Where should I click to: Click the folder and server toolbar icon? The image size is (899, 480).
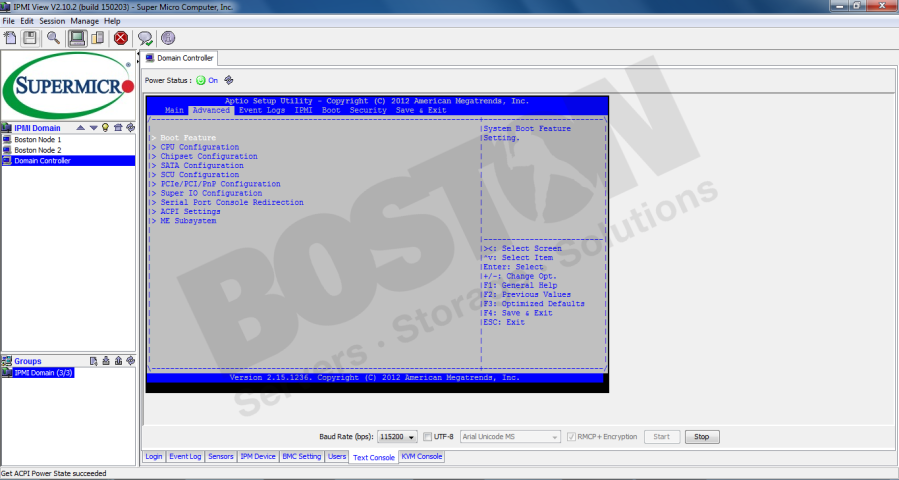click(x=97, y=38)
